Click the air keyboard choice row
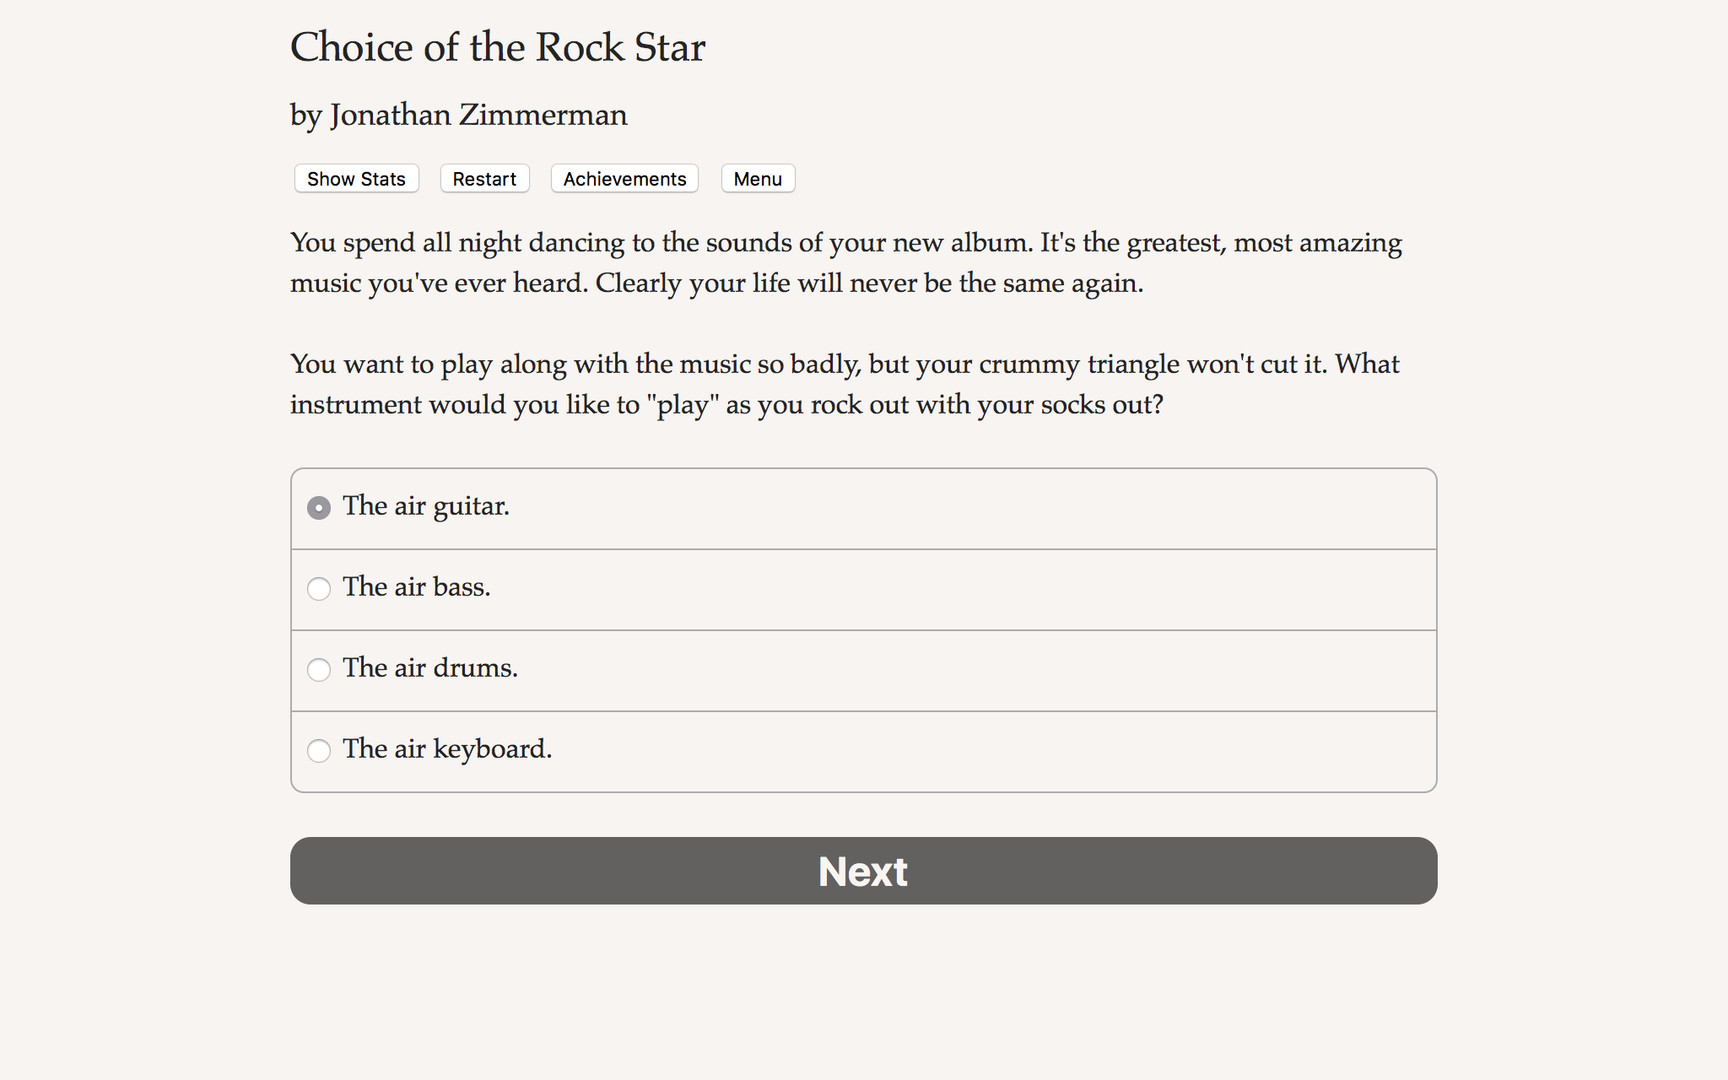 click(x=862, y=751)
